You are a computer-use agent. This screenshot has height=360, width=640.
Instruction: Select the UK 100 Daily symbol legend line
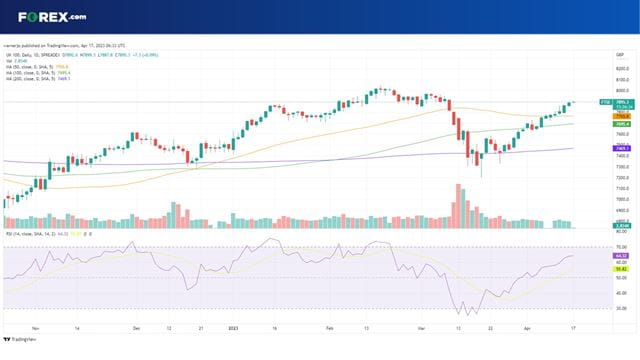click(82, 55)
